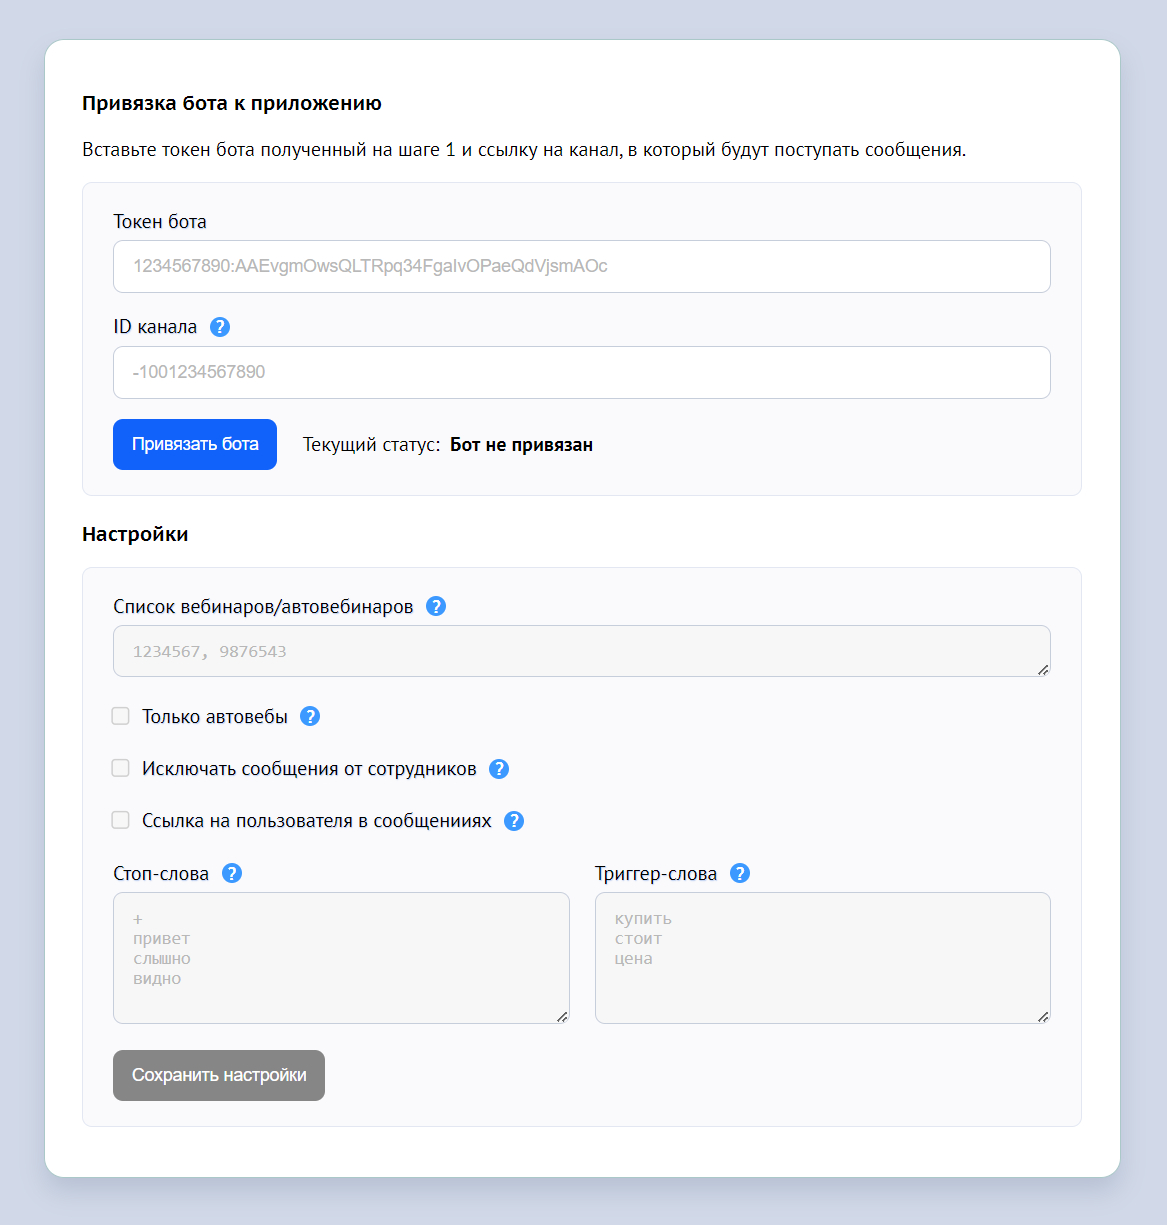This screenshot has height=1225, width=1167.
Task: Open help icon next to ID канала
Action: click(x=220, y=327)
